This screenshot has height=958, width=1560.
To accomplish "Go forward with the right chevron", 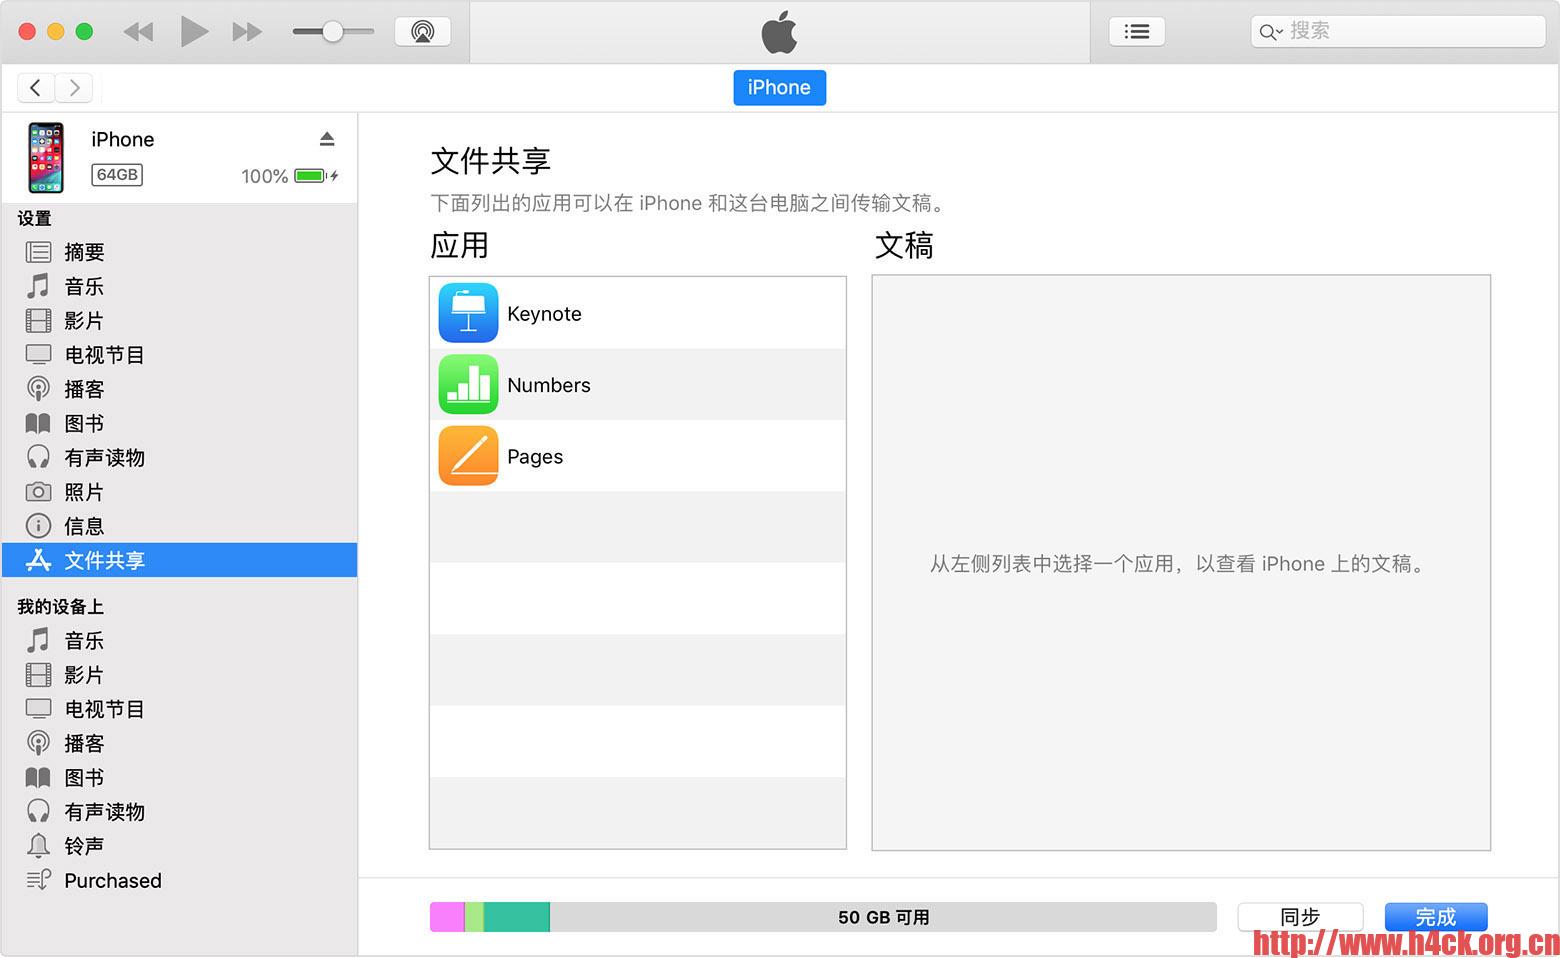I will click(x=74, y=88).
